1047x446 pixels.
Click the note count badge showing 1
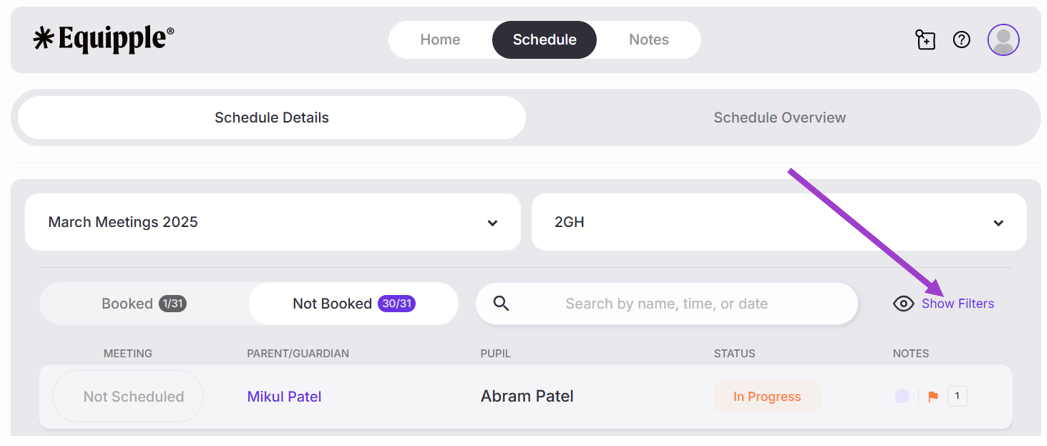[x=957, y=396]
